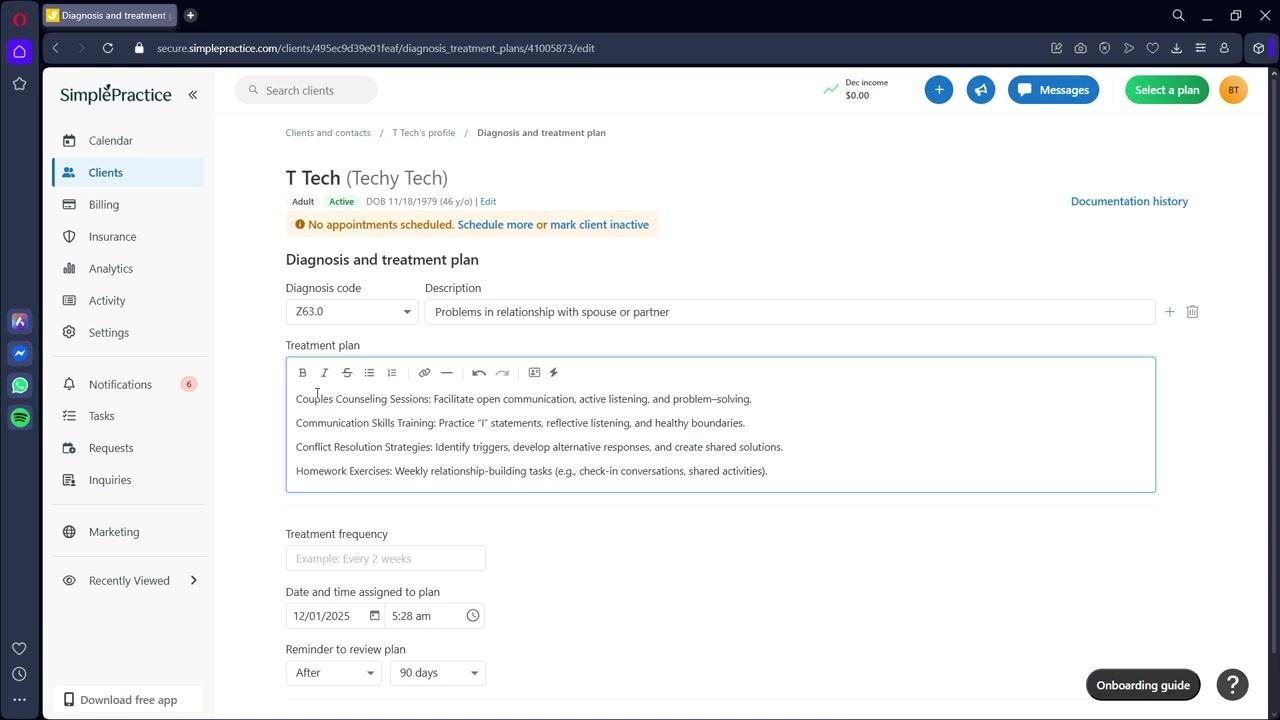Delete the diagnosis row with trash icon
Image resolution: width=1280 pixels, height=720 pixels.
coord(1192,312)
